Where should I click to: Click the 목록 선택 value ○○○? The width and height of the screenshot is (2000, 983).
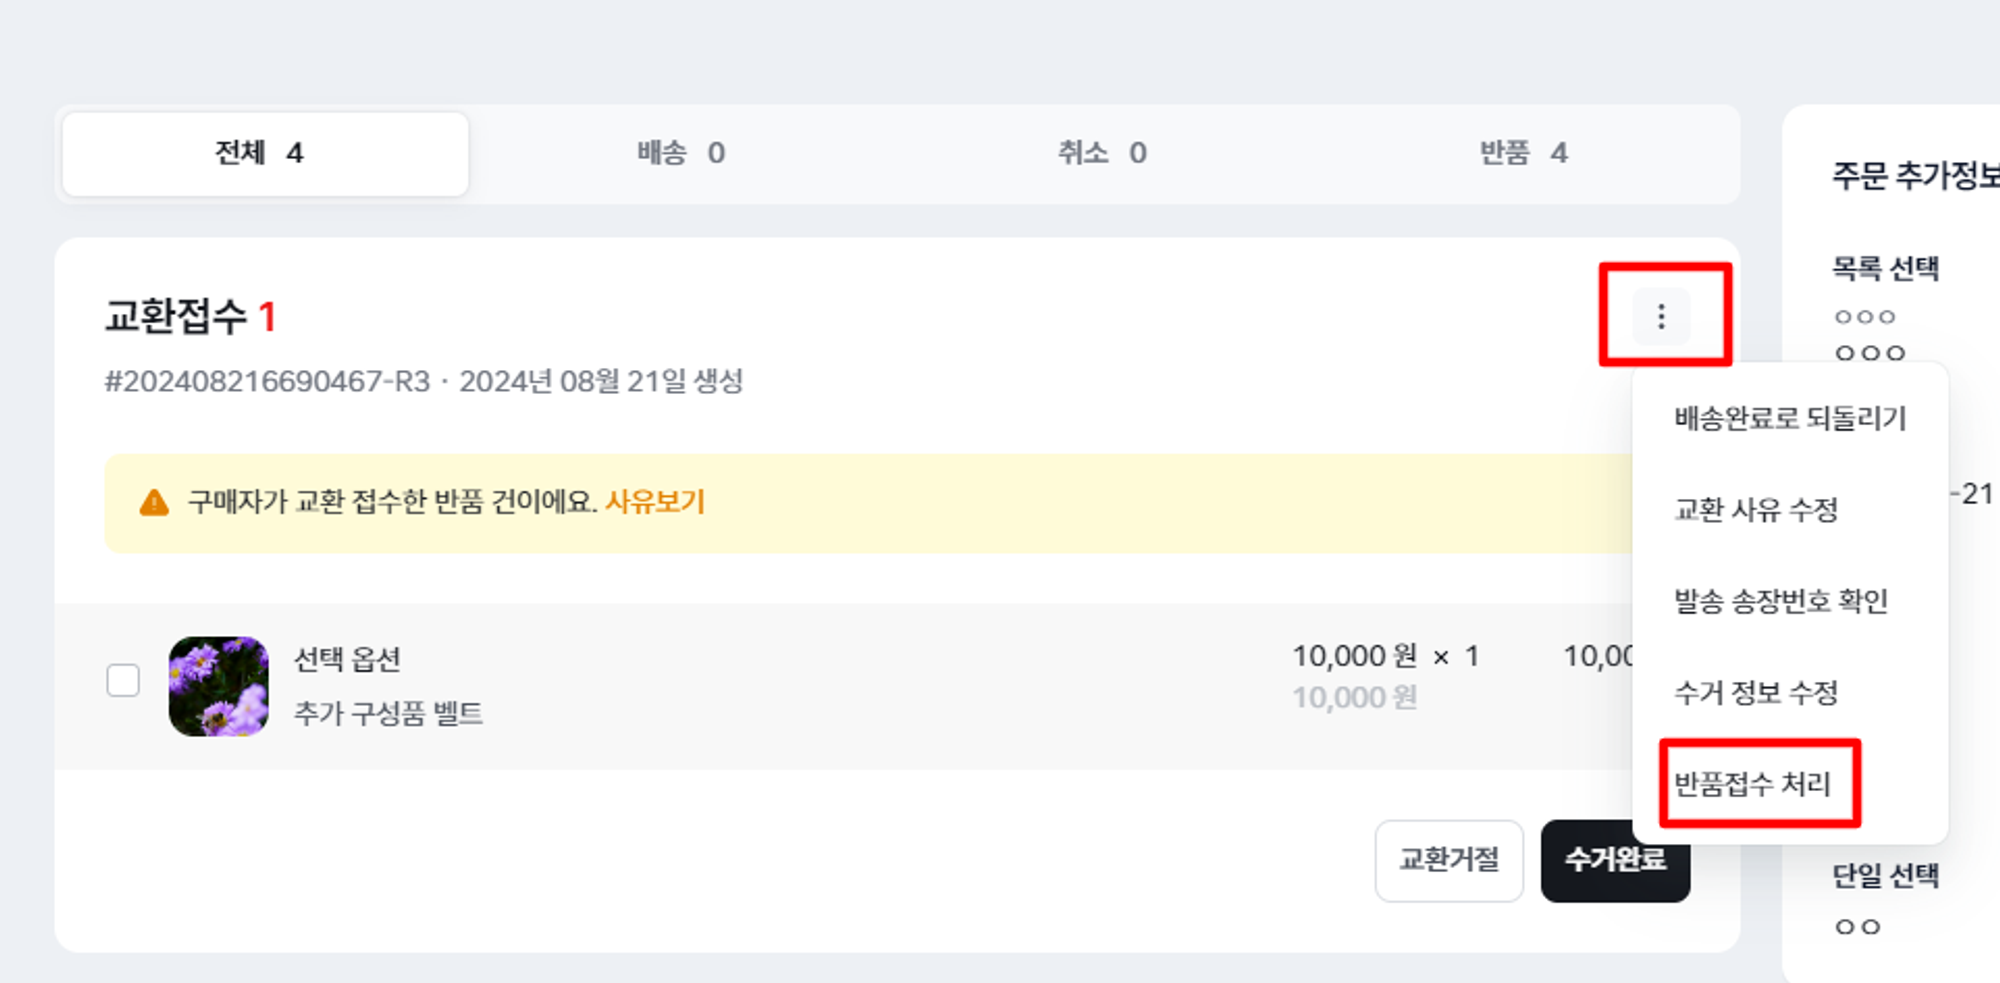1865,318
